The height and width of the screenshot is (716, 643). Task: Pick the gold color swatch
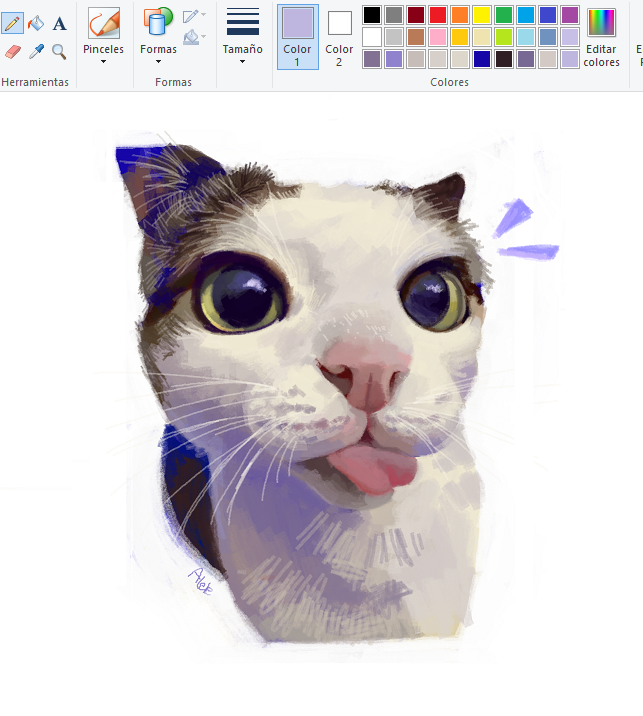click(x=460, y=37)
